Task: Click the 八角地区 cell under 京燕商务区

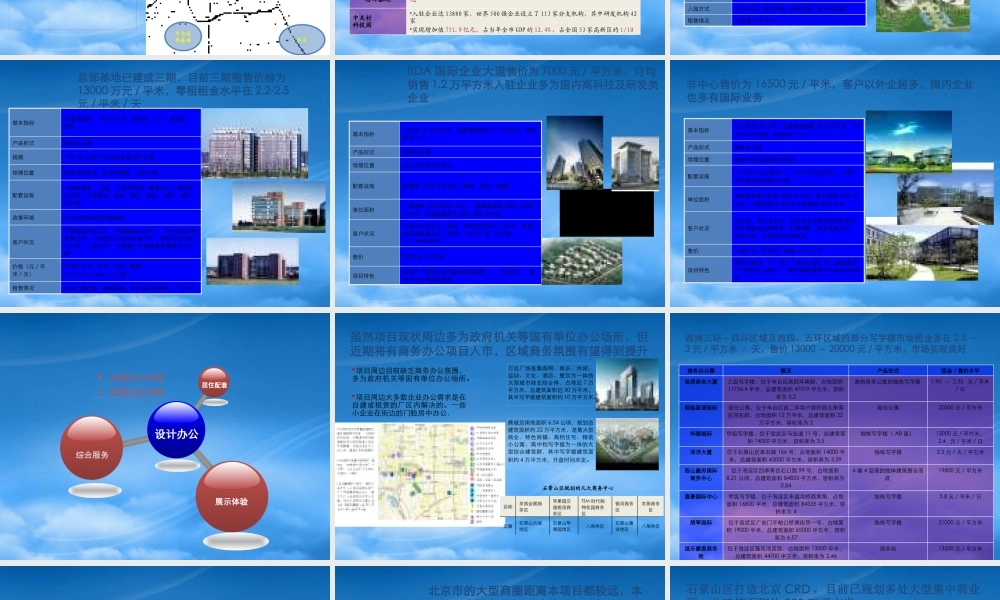Action: [x=650, y=526]
